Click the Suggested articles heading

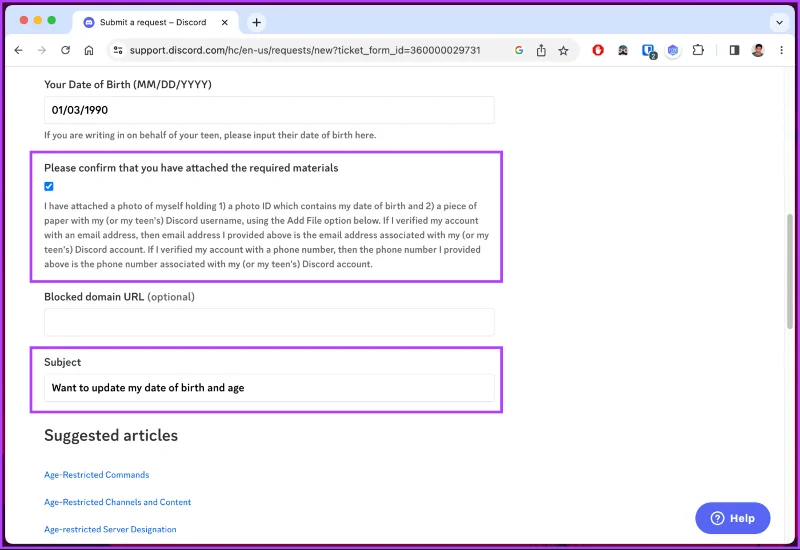coord(111,435)
